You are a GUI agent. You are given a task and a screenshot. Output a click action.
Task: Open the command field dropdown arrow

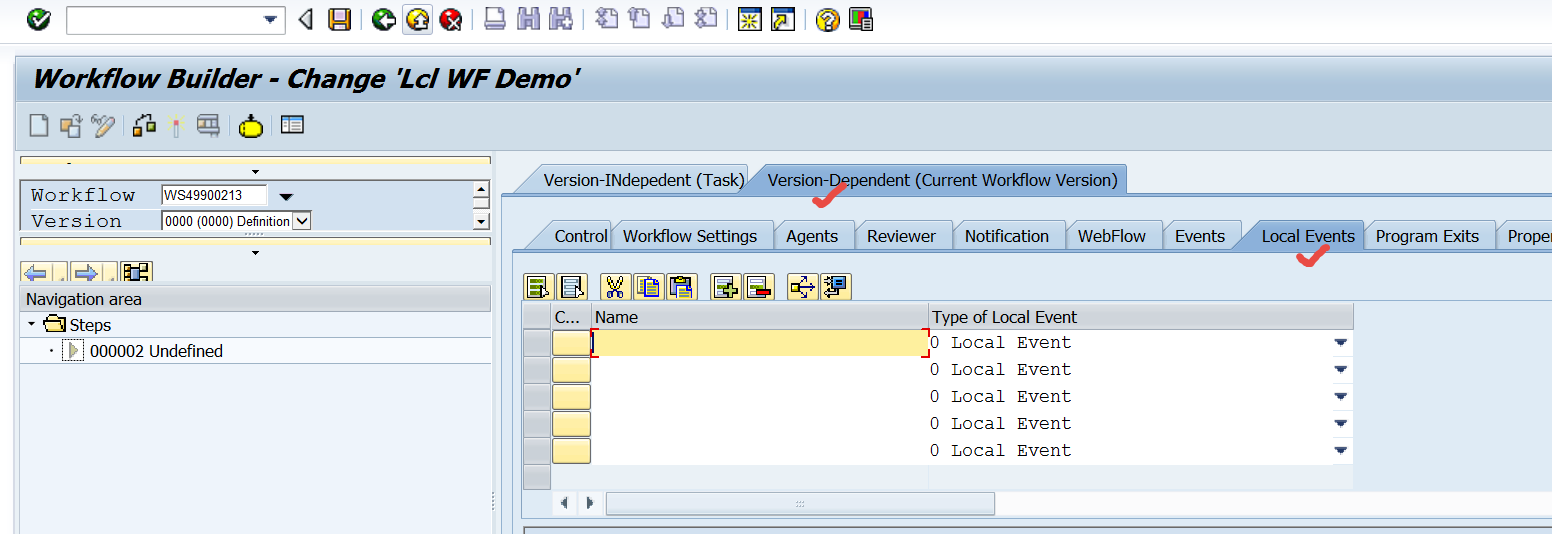pos(269,20)
